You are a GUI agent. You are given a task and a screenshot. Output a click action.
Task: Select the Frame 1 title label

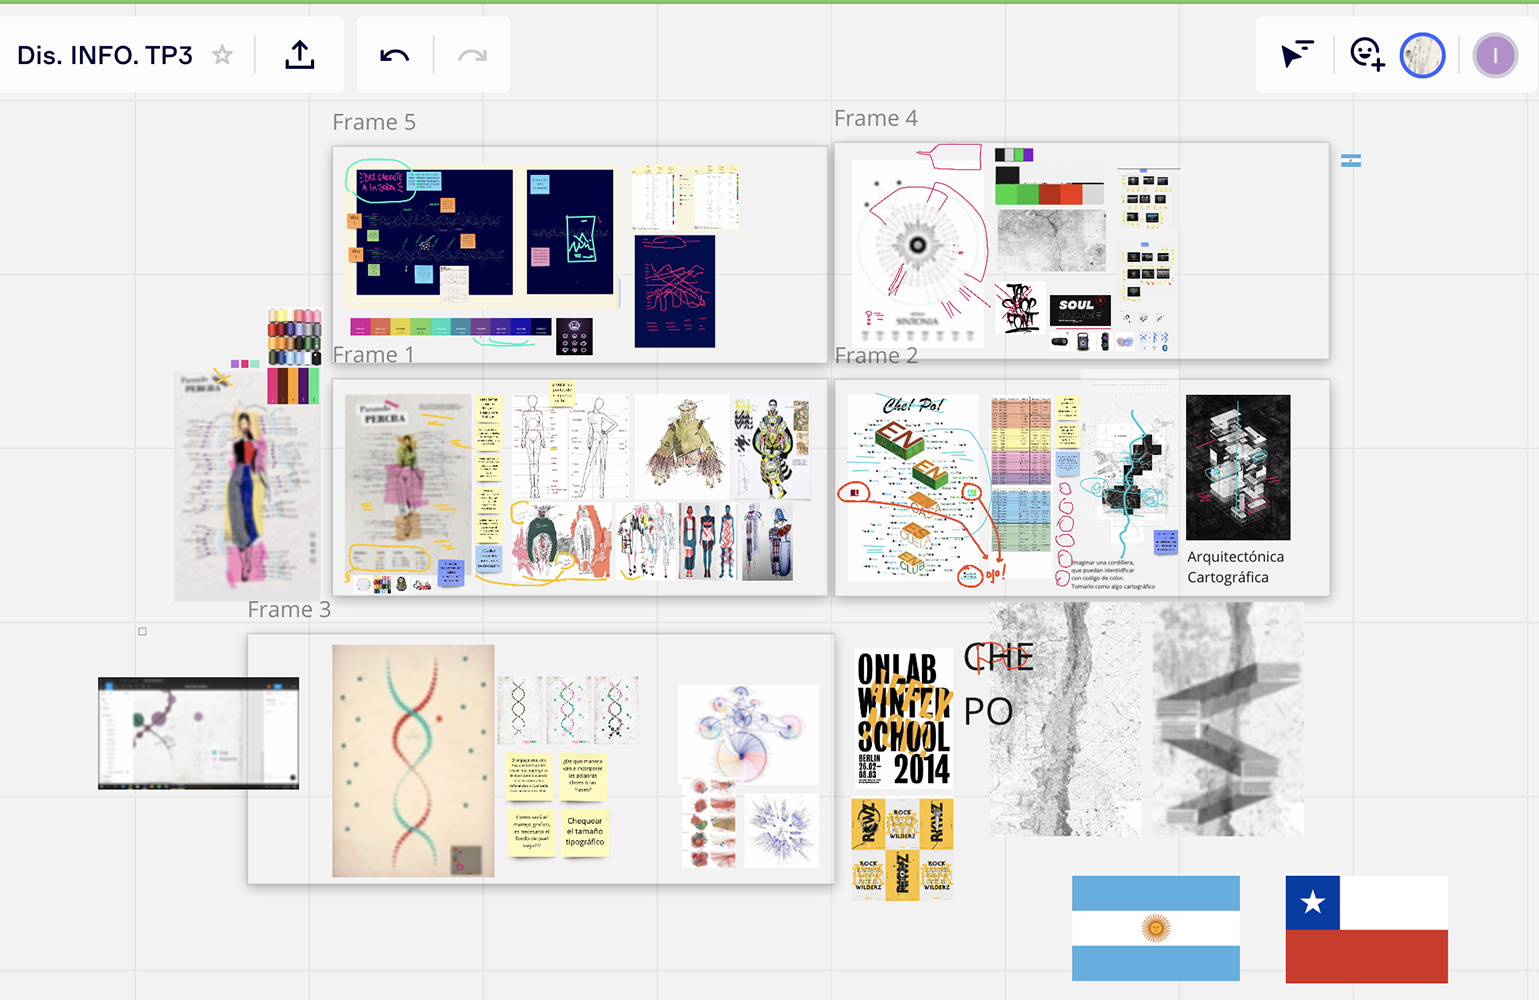374,354
